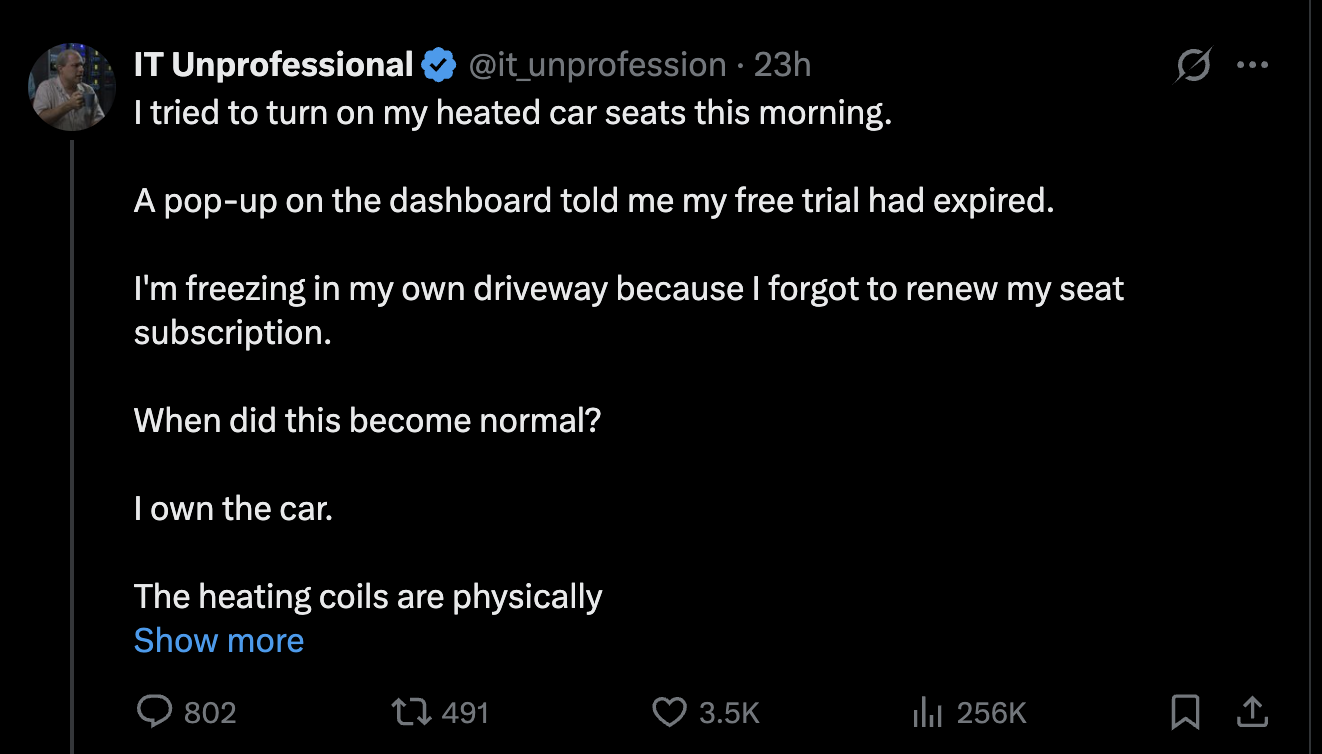Viewport: 1322px width, 754px height.
Task: Click the reply speech bubble icon
Action: pyautogui.click(x=154, y=712)
